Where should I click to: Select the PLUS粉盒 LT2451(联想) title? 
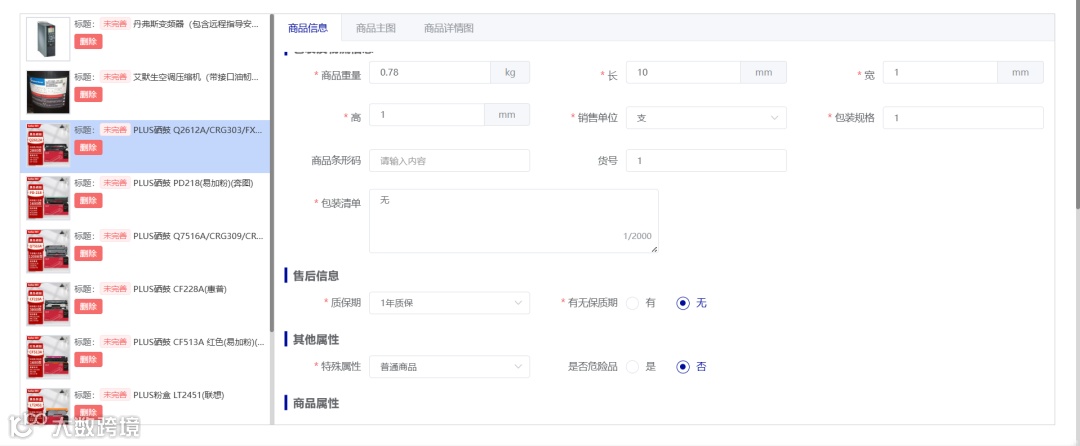pos(179,394)
